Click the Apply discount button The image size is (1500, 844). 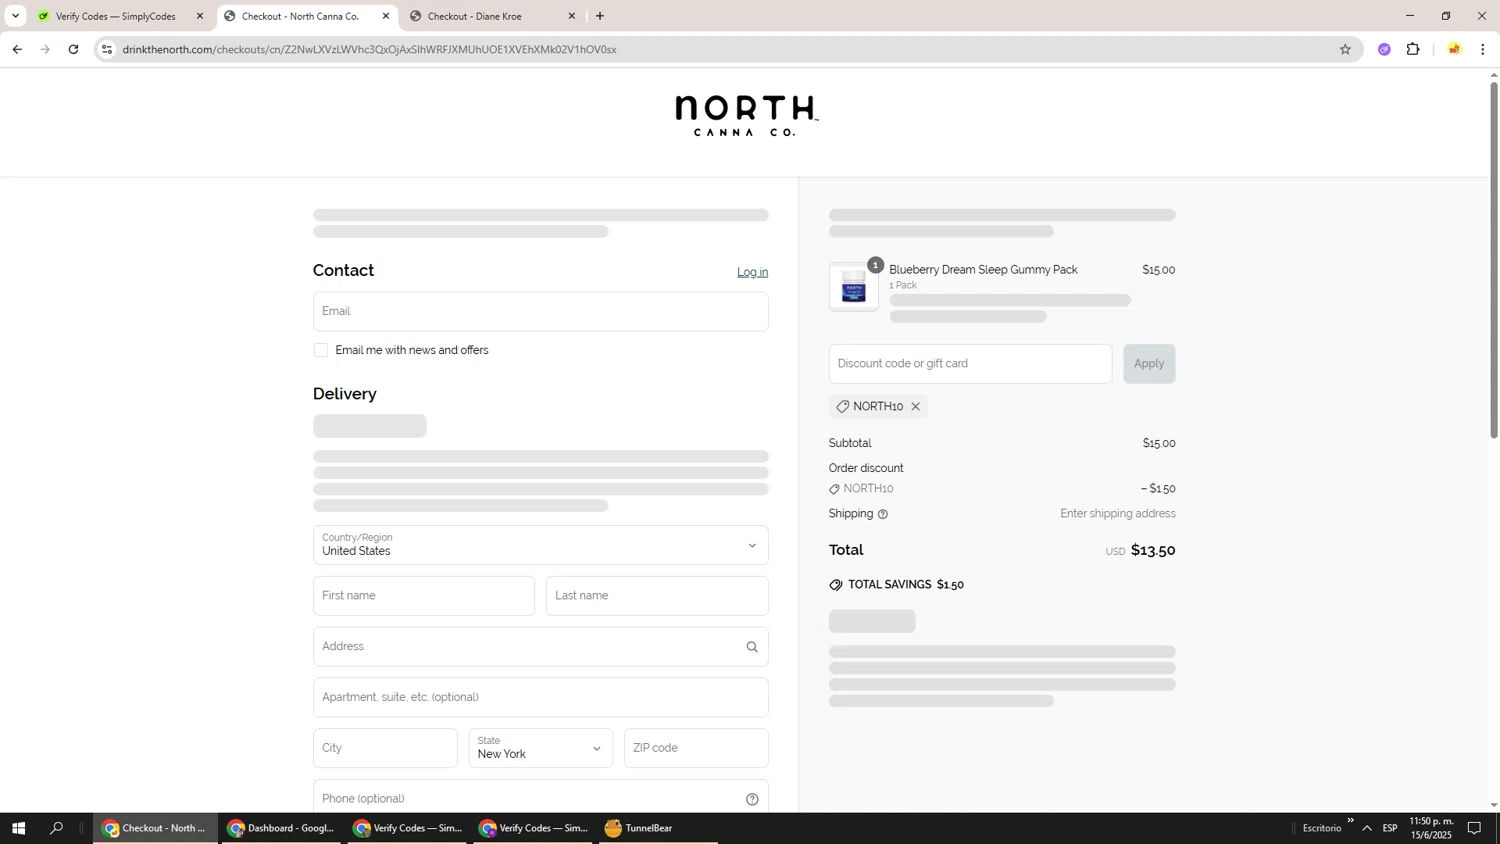pos(1149,364)
